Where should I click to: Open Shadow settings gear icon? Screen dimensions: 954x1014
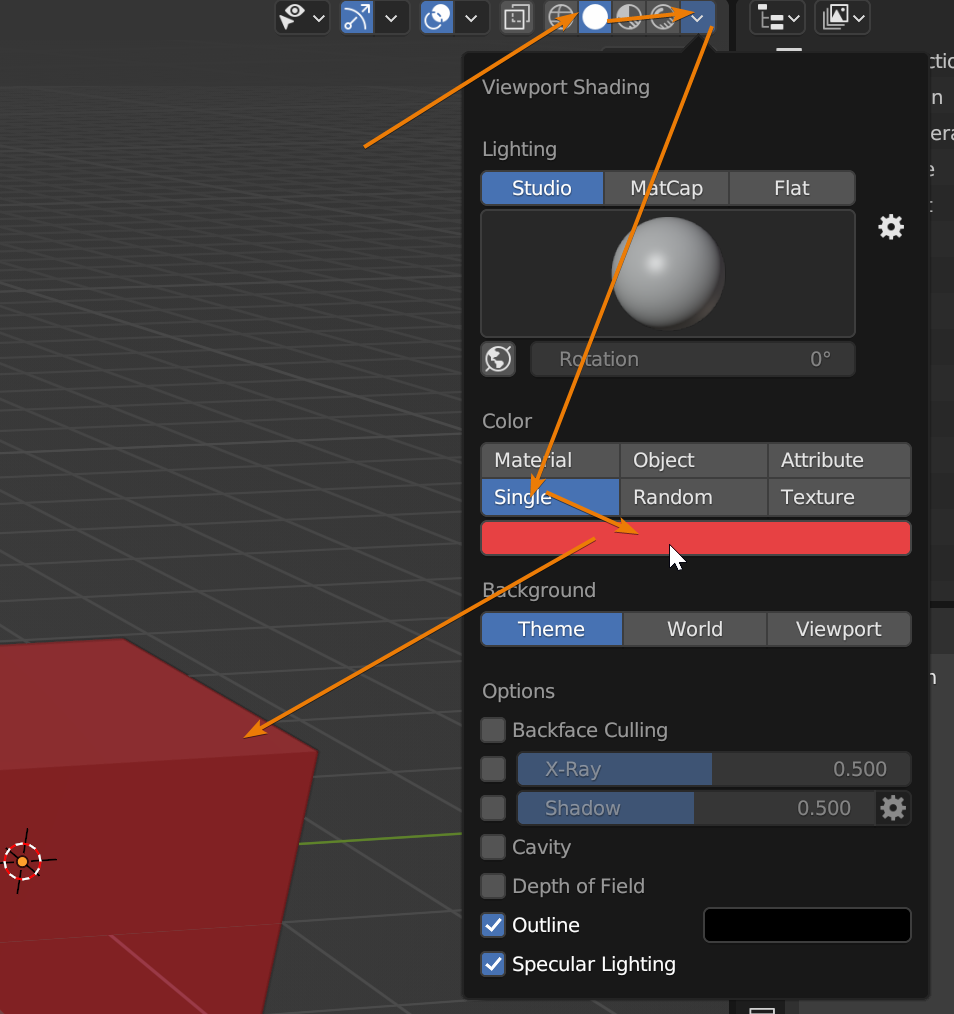tap(893, 808)
